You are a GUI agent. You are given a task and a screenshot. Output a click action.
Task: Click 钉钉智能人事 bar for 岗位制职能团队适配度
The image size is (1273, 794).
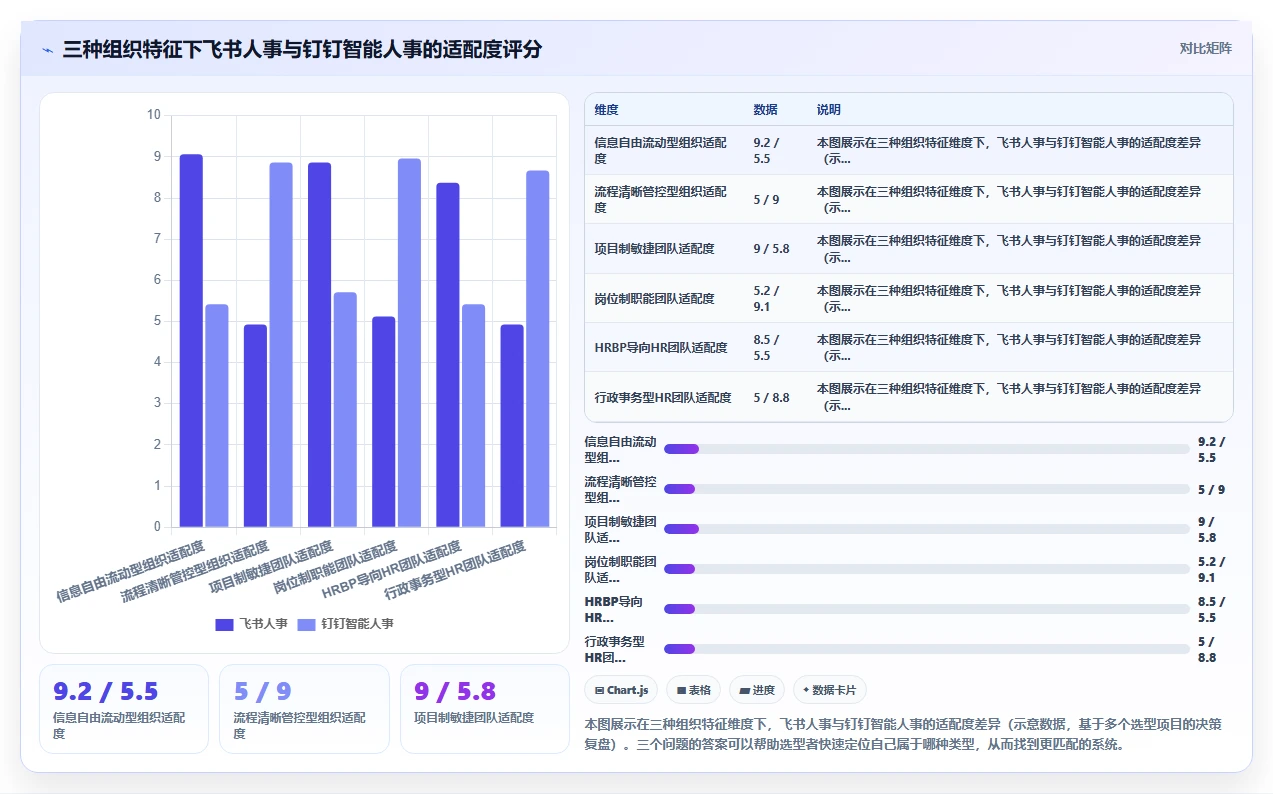pos(409,343)
